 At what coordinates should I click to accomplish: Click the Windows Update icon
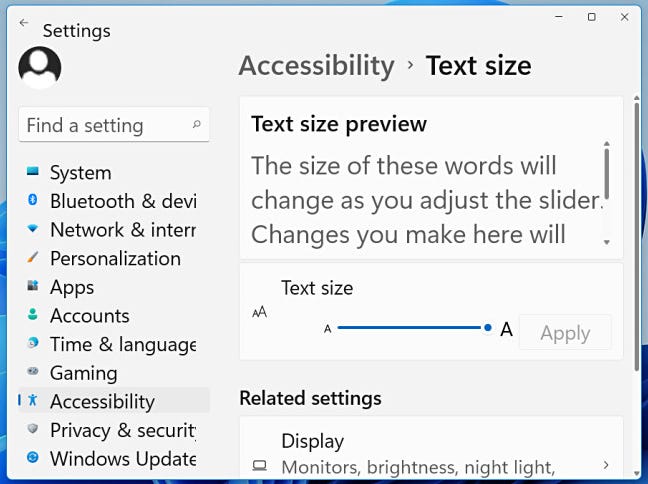[33, 459]
